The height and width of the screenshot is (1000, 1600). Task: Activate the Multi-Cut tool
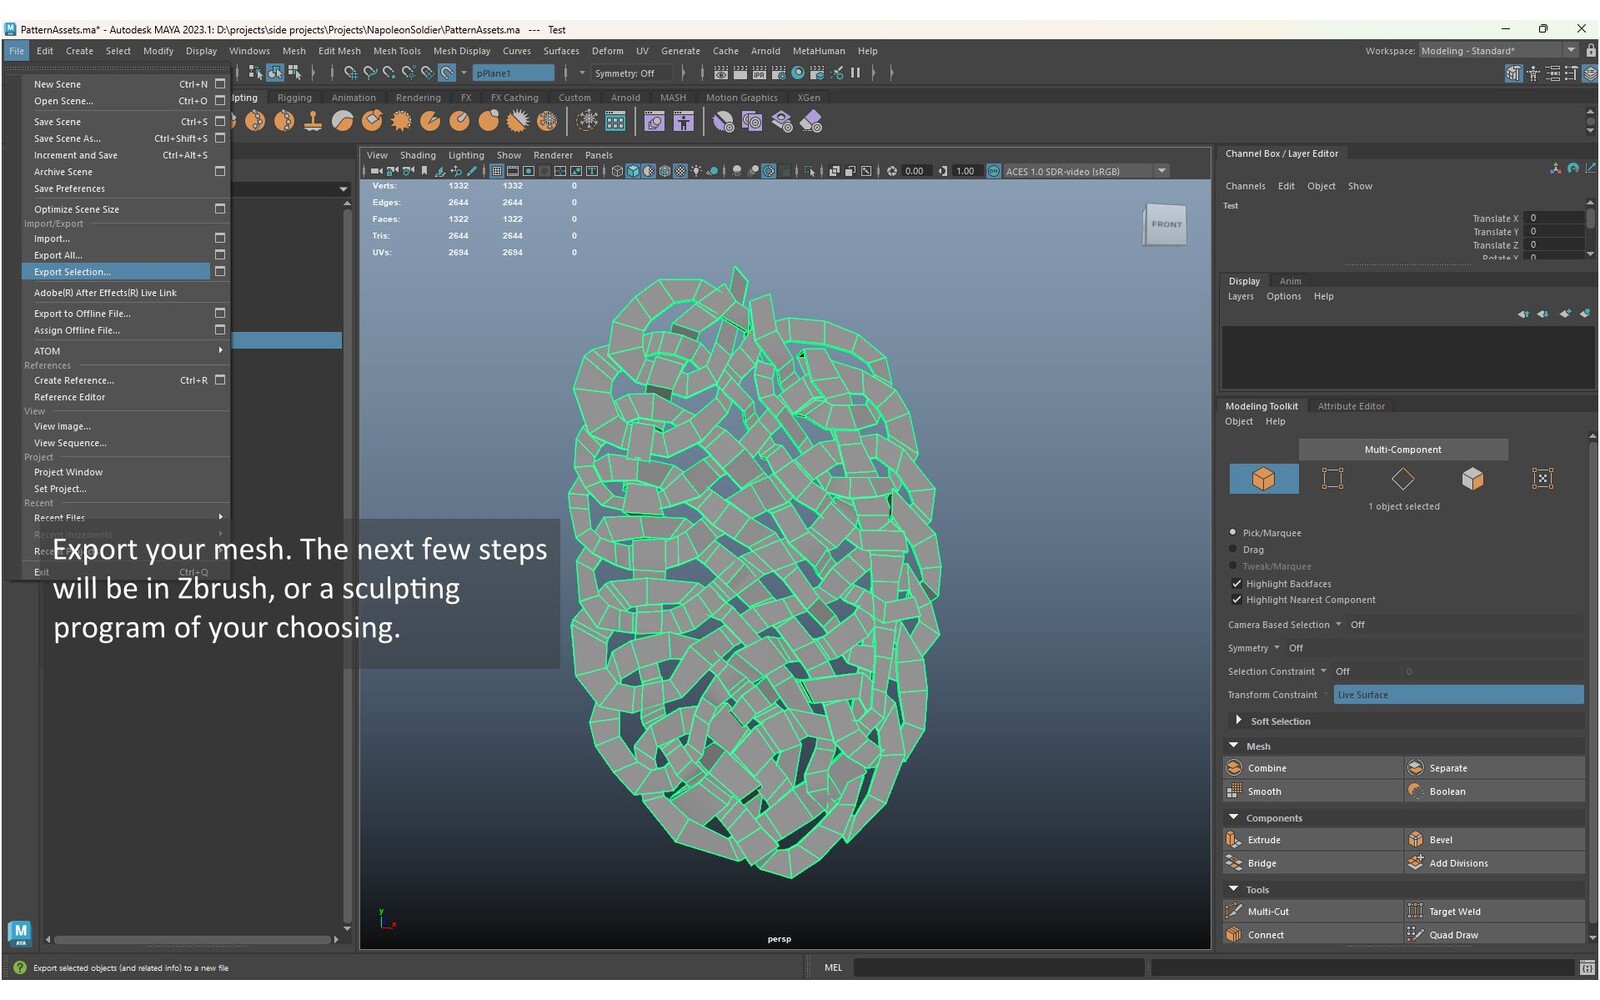coord(1234,911)
